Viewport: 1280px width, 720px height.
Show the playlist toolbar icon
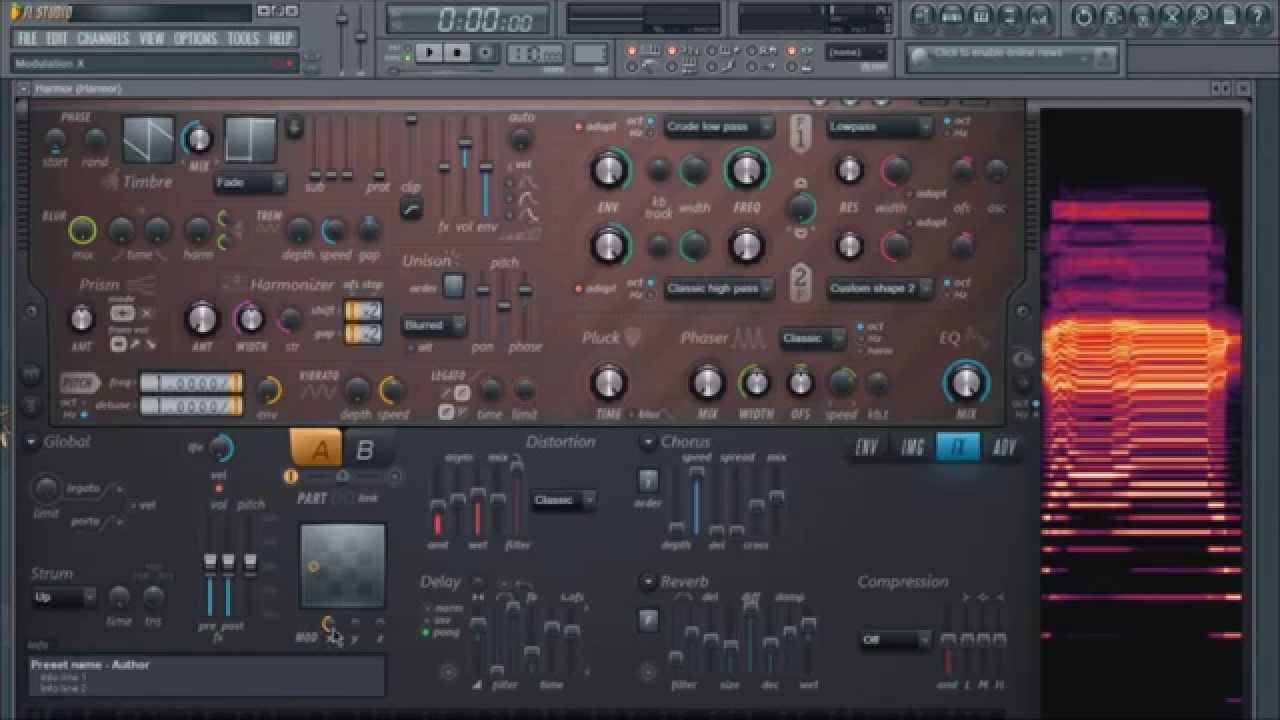pyautogui.click(x=923, y=15)
